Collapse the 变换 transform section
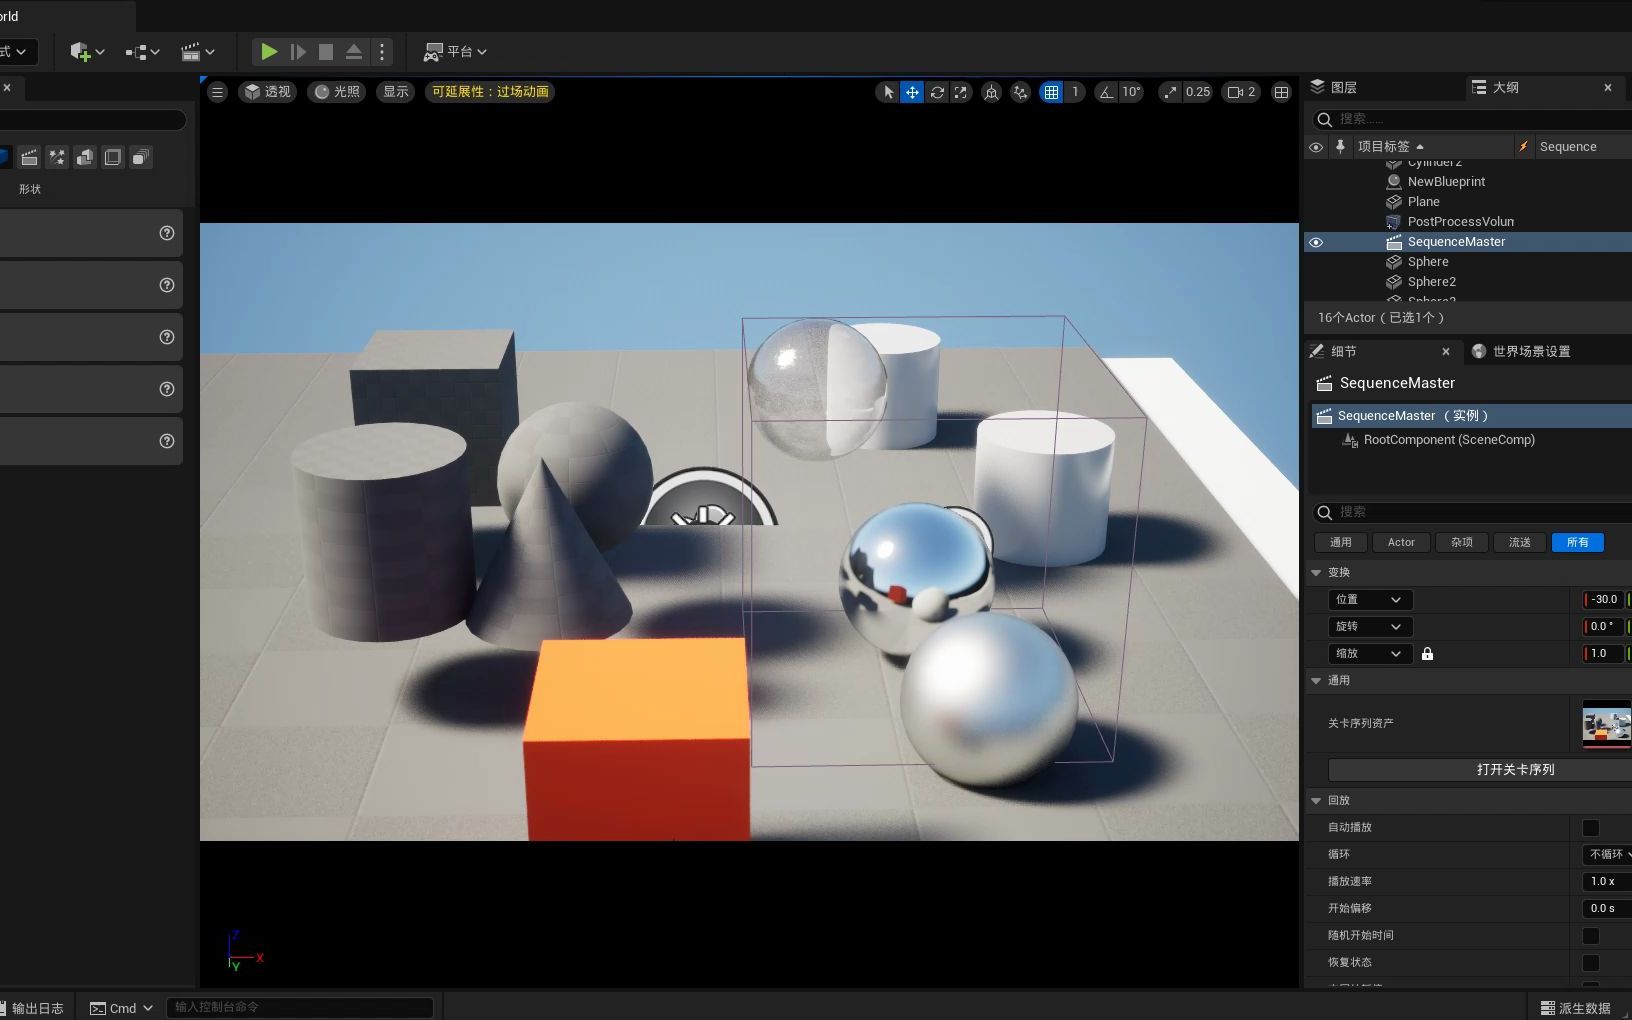The height and width of the screenshot is (1020, 1632). 1317,572
